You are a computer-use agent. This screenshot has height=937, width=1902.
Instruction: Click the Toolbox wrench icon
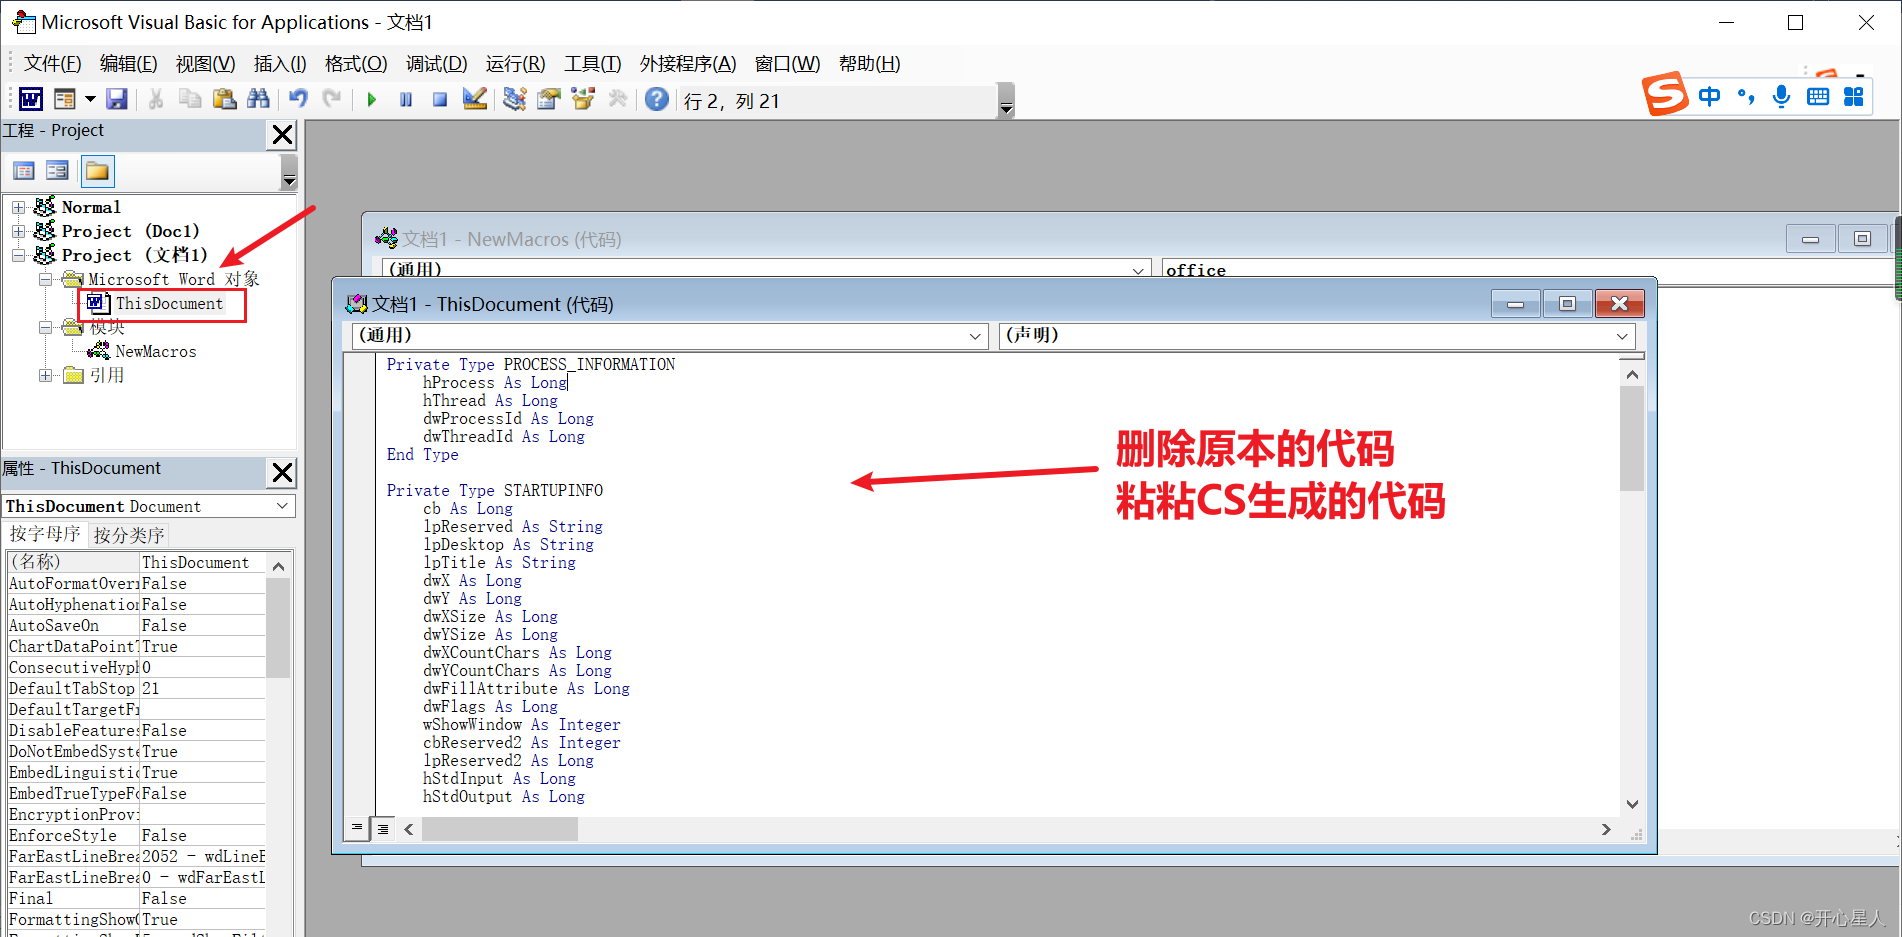pos(617,99)
